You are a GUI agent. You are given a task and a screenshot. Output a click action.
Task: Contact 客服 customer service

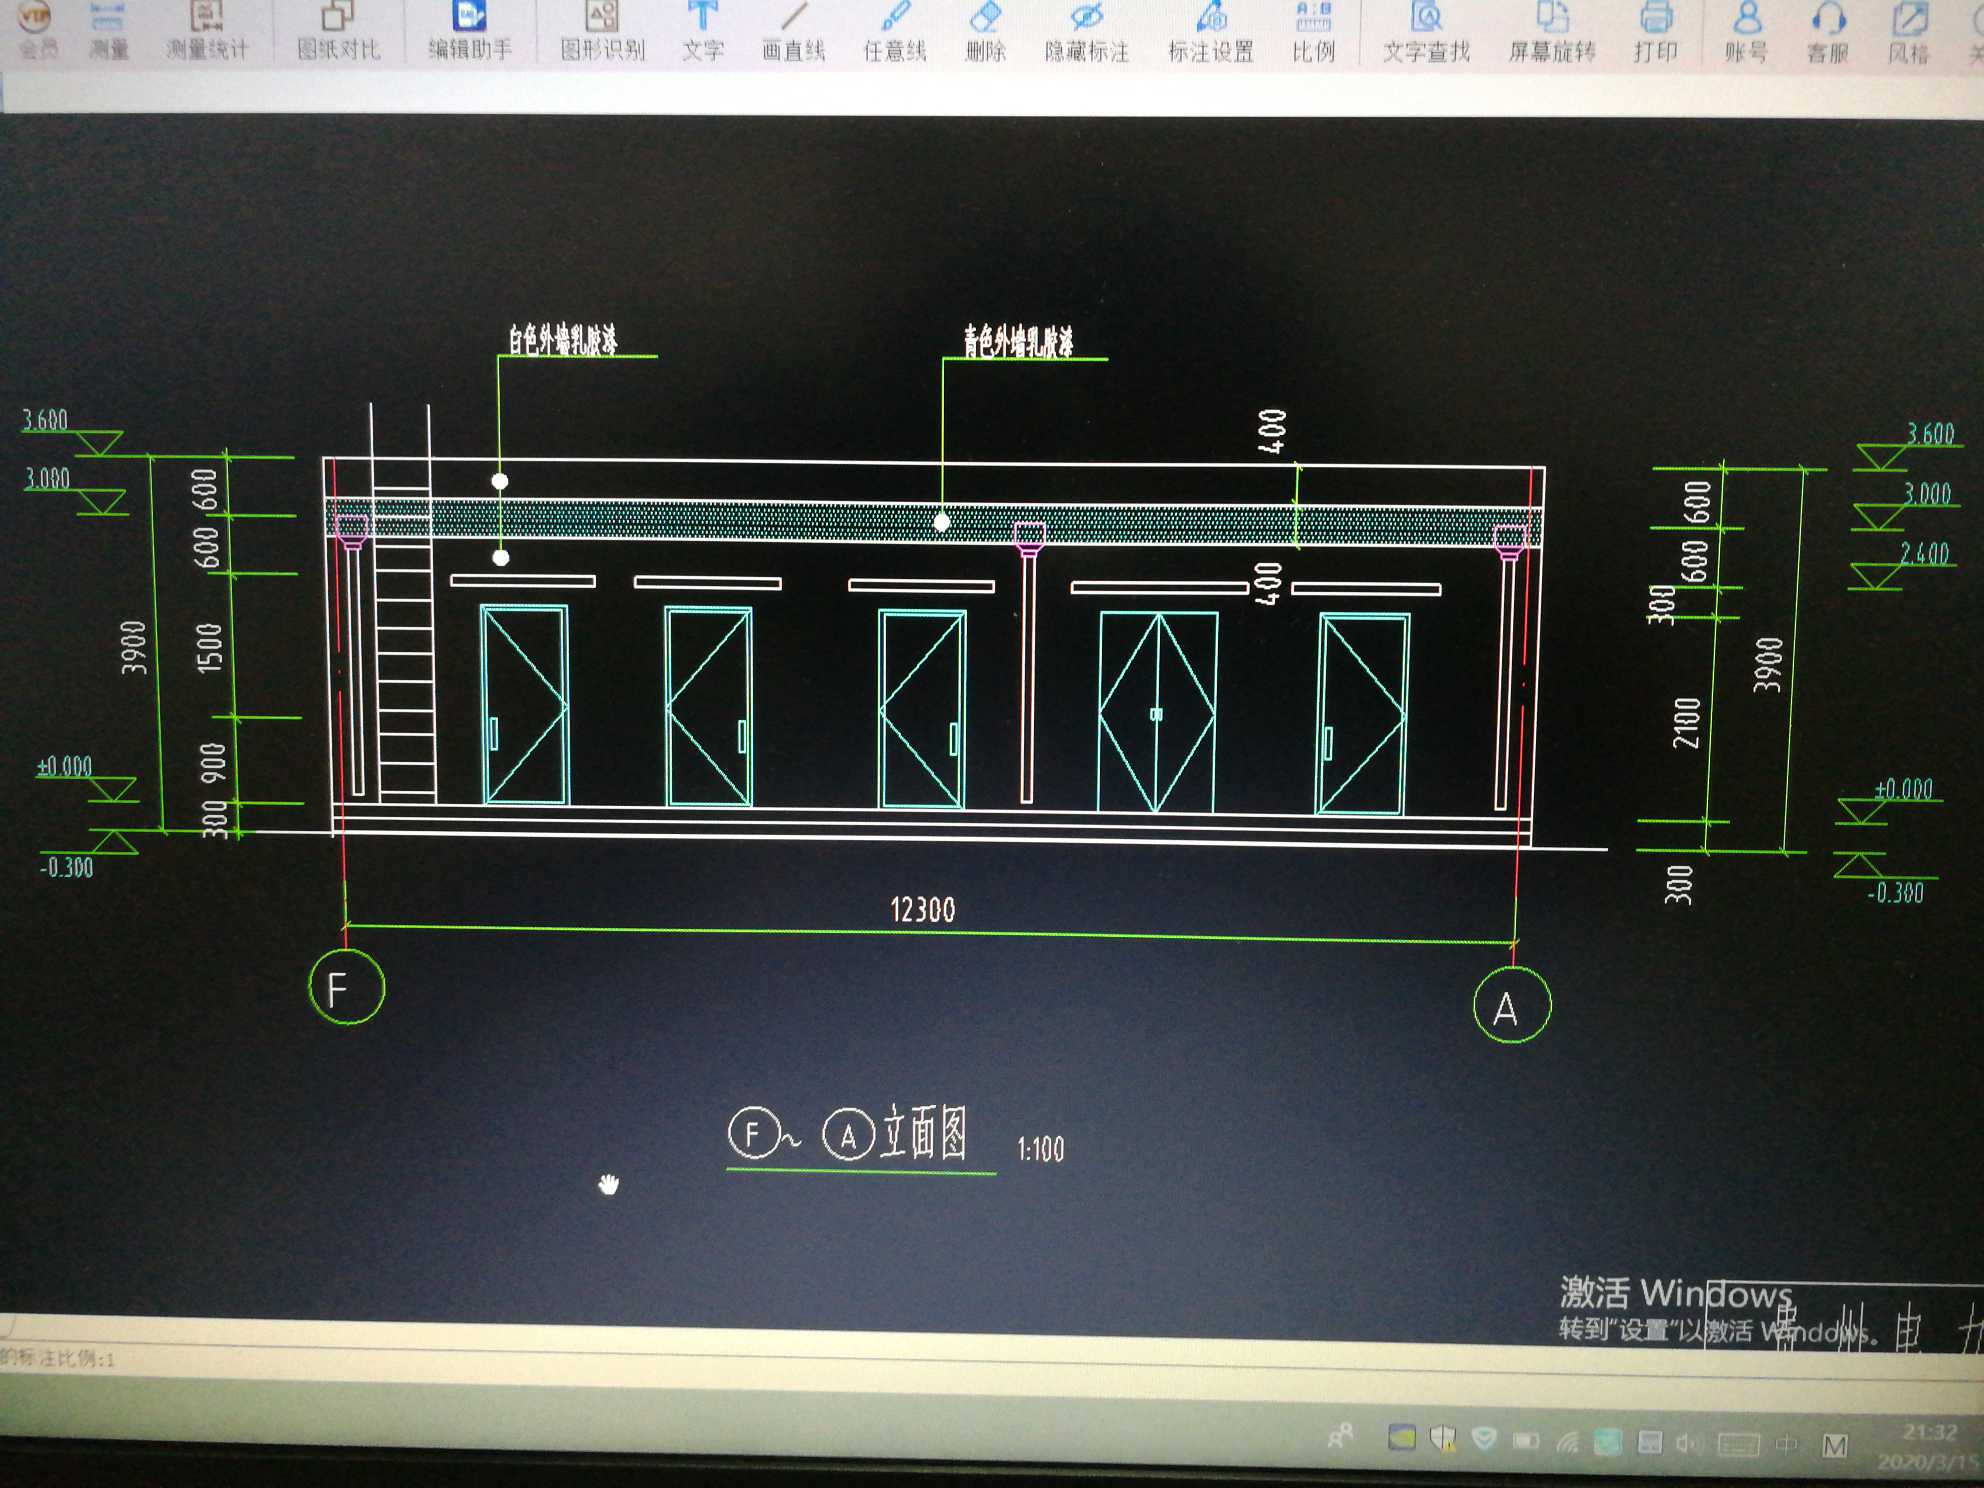pyautogui.click(x=1828, y=32)
